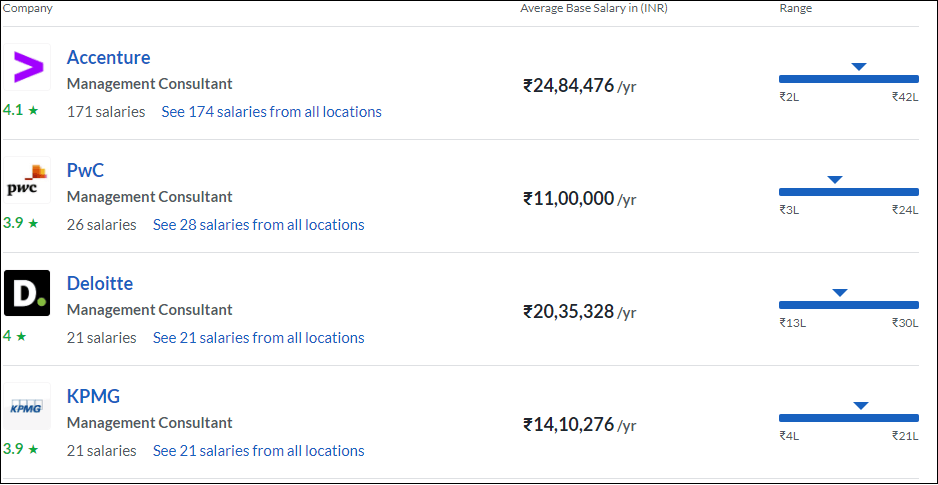Click Accenture's average marker triangle
Viewport: 938px width, 485px height.
(858, 66)
